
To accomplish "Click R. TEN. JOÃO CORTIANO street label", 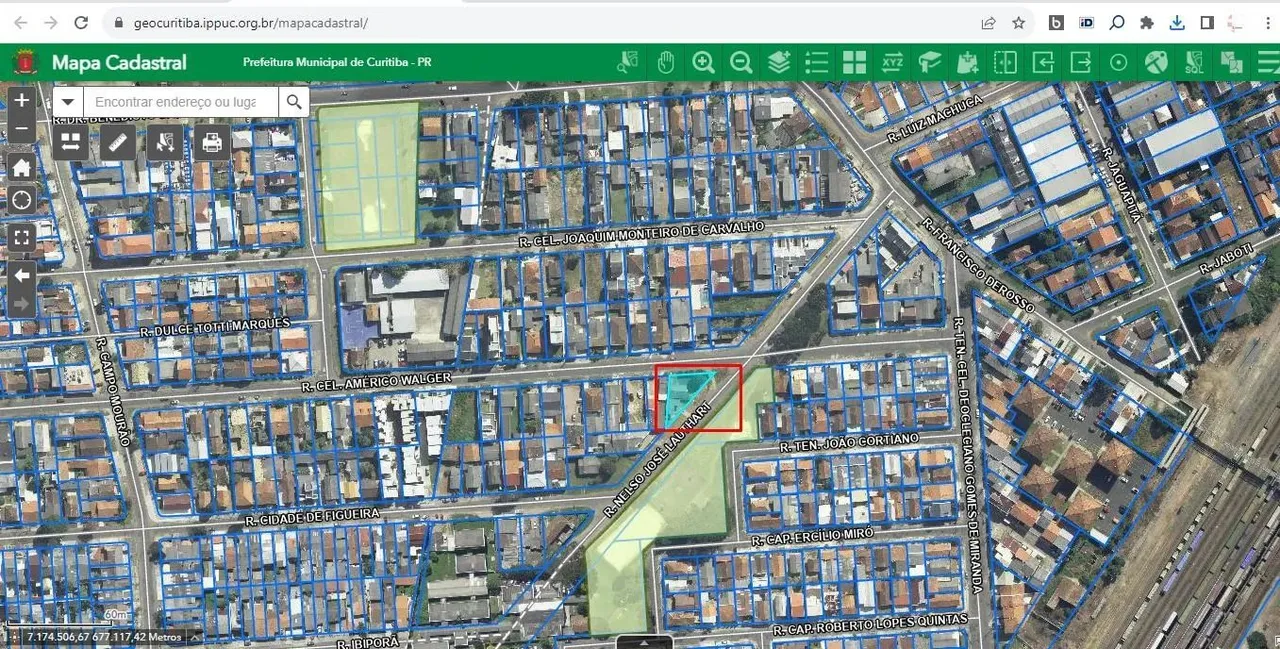I will 849,441.
